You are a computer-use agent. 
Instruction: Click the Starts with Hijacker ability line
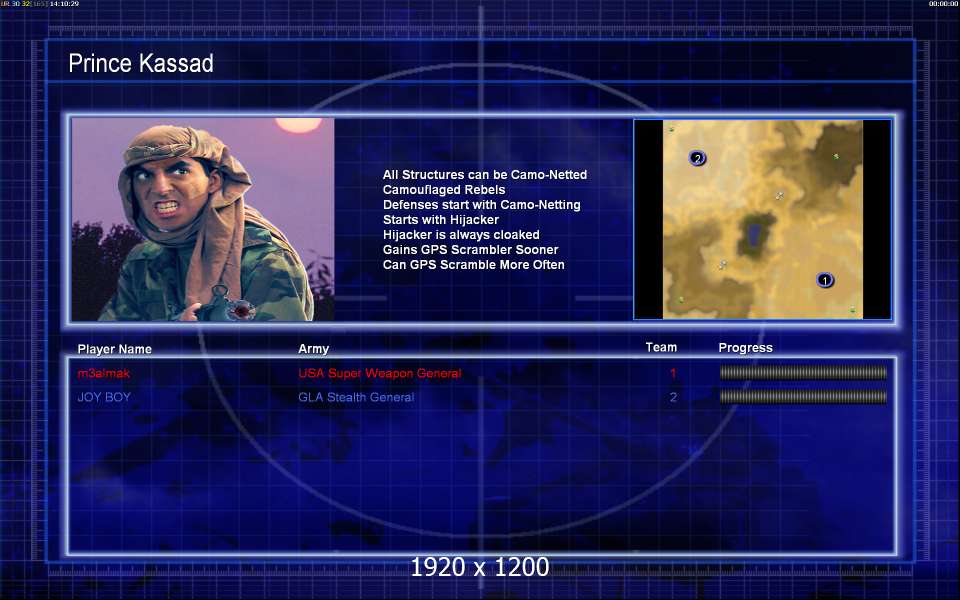point(441,220)
